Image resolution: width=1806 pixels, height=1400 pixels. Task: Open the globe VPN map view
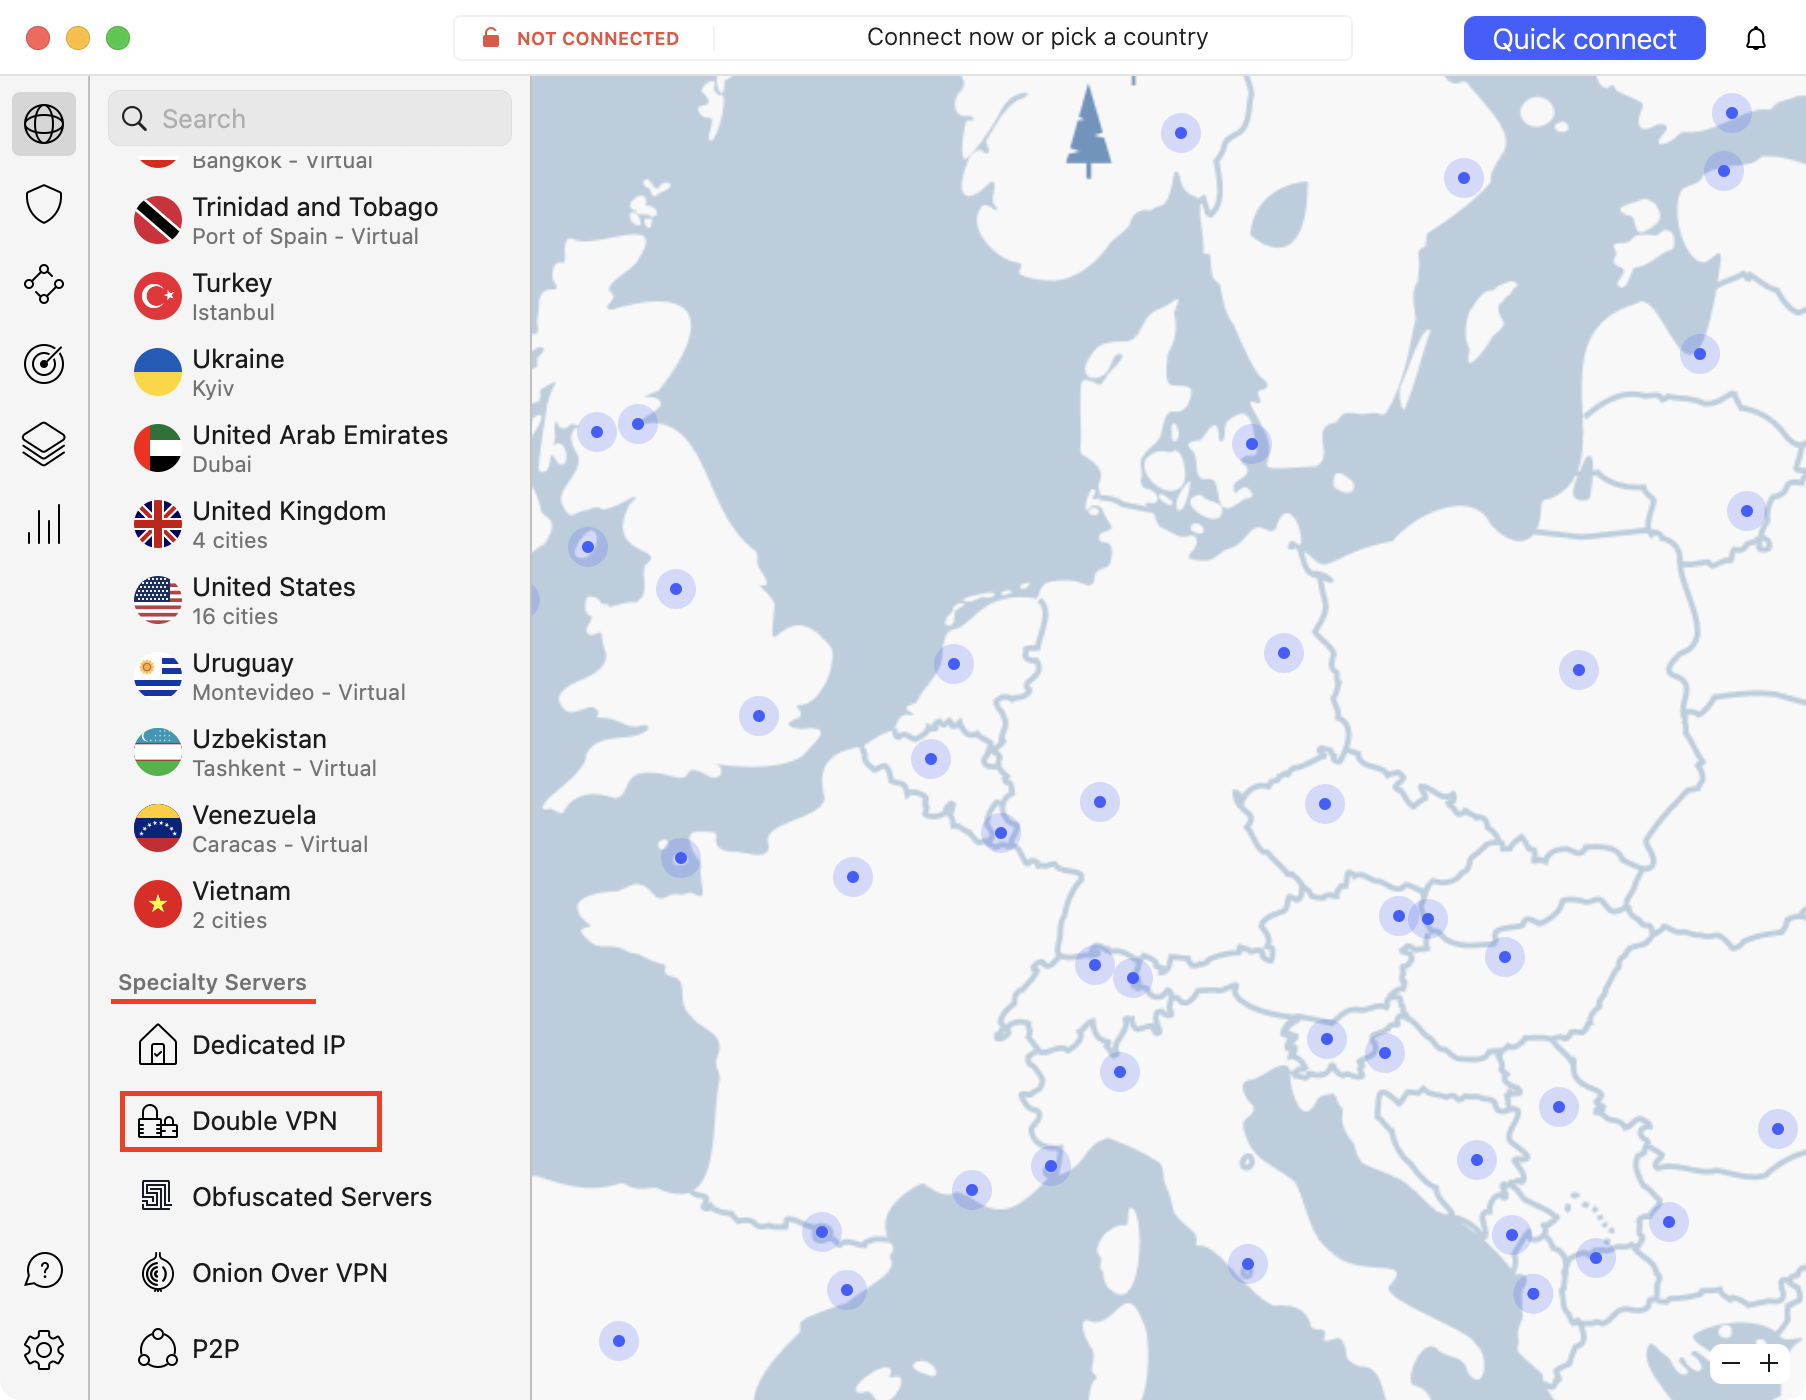coord(44,124)
